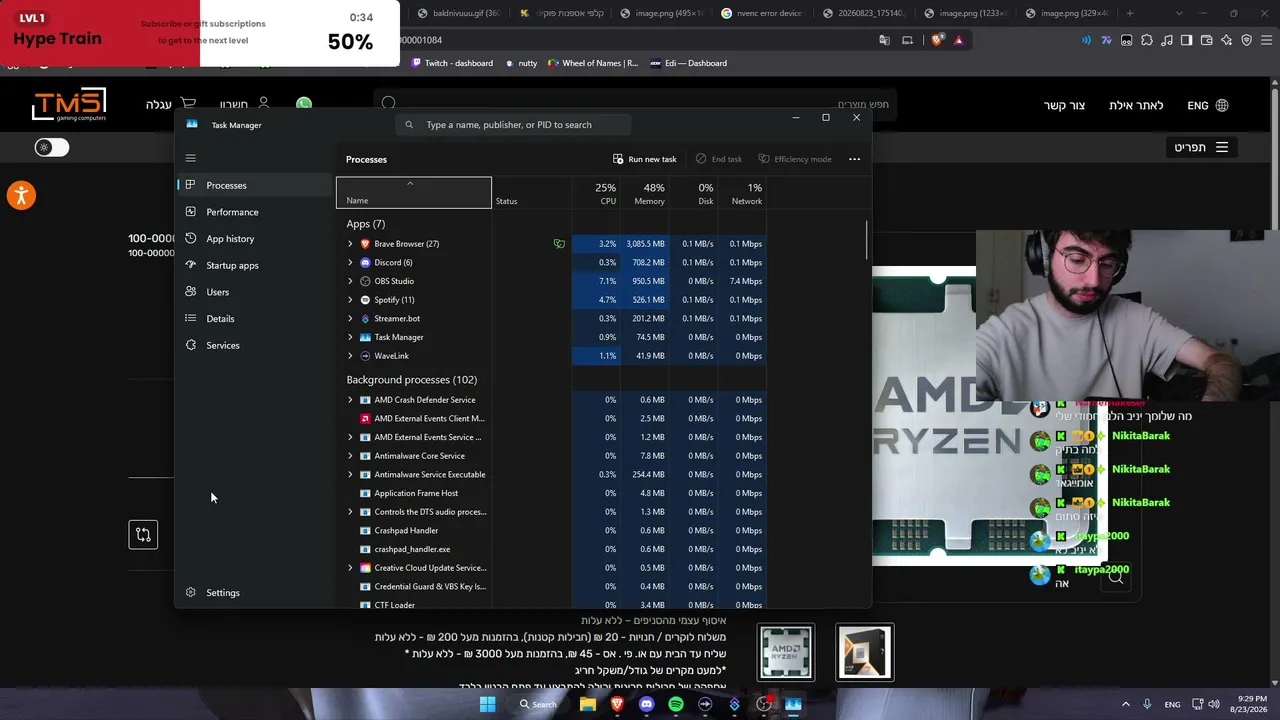Expand AMD Crash Defender Service row
Screen dimensions: 1280x720
pos(350,400)
